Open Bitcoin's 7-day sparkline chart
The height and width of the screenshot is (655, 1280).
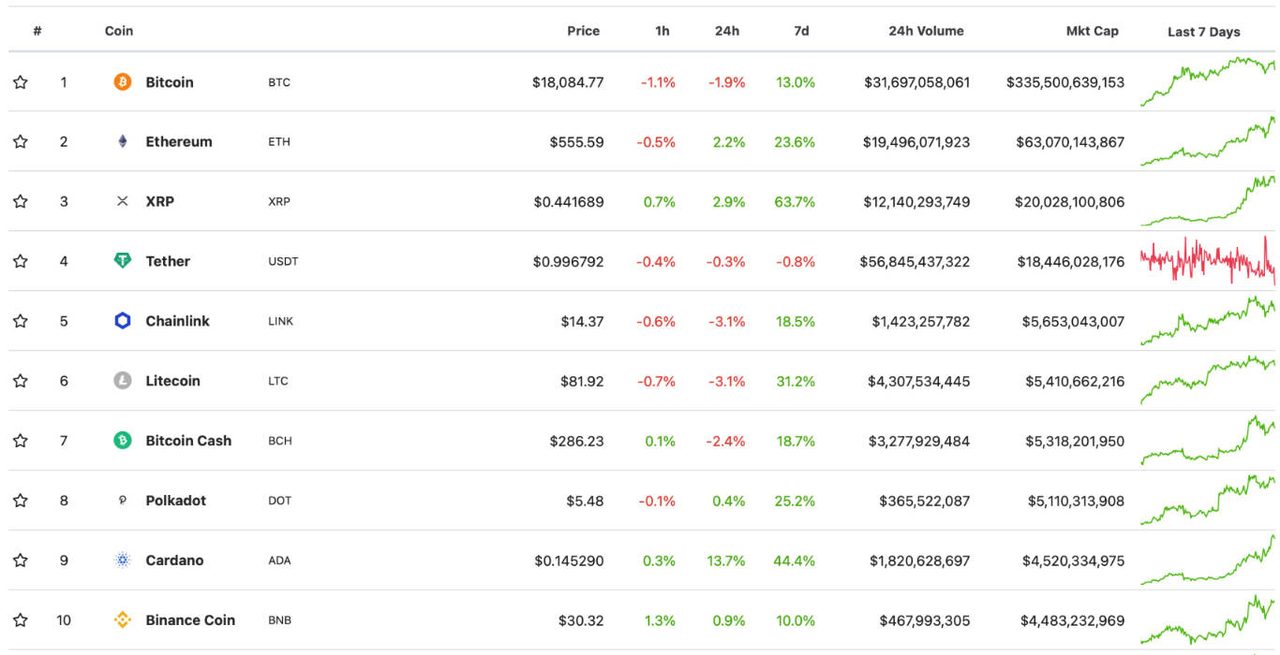pyautogui.click(x=1208, y=81)
